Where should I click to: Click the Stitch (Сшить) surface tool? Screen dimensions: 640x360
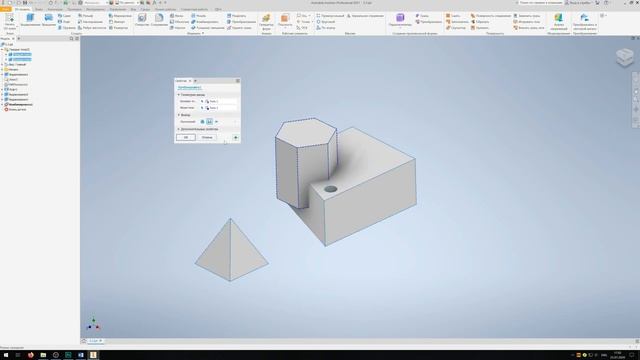coord(453,16)
